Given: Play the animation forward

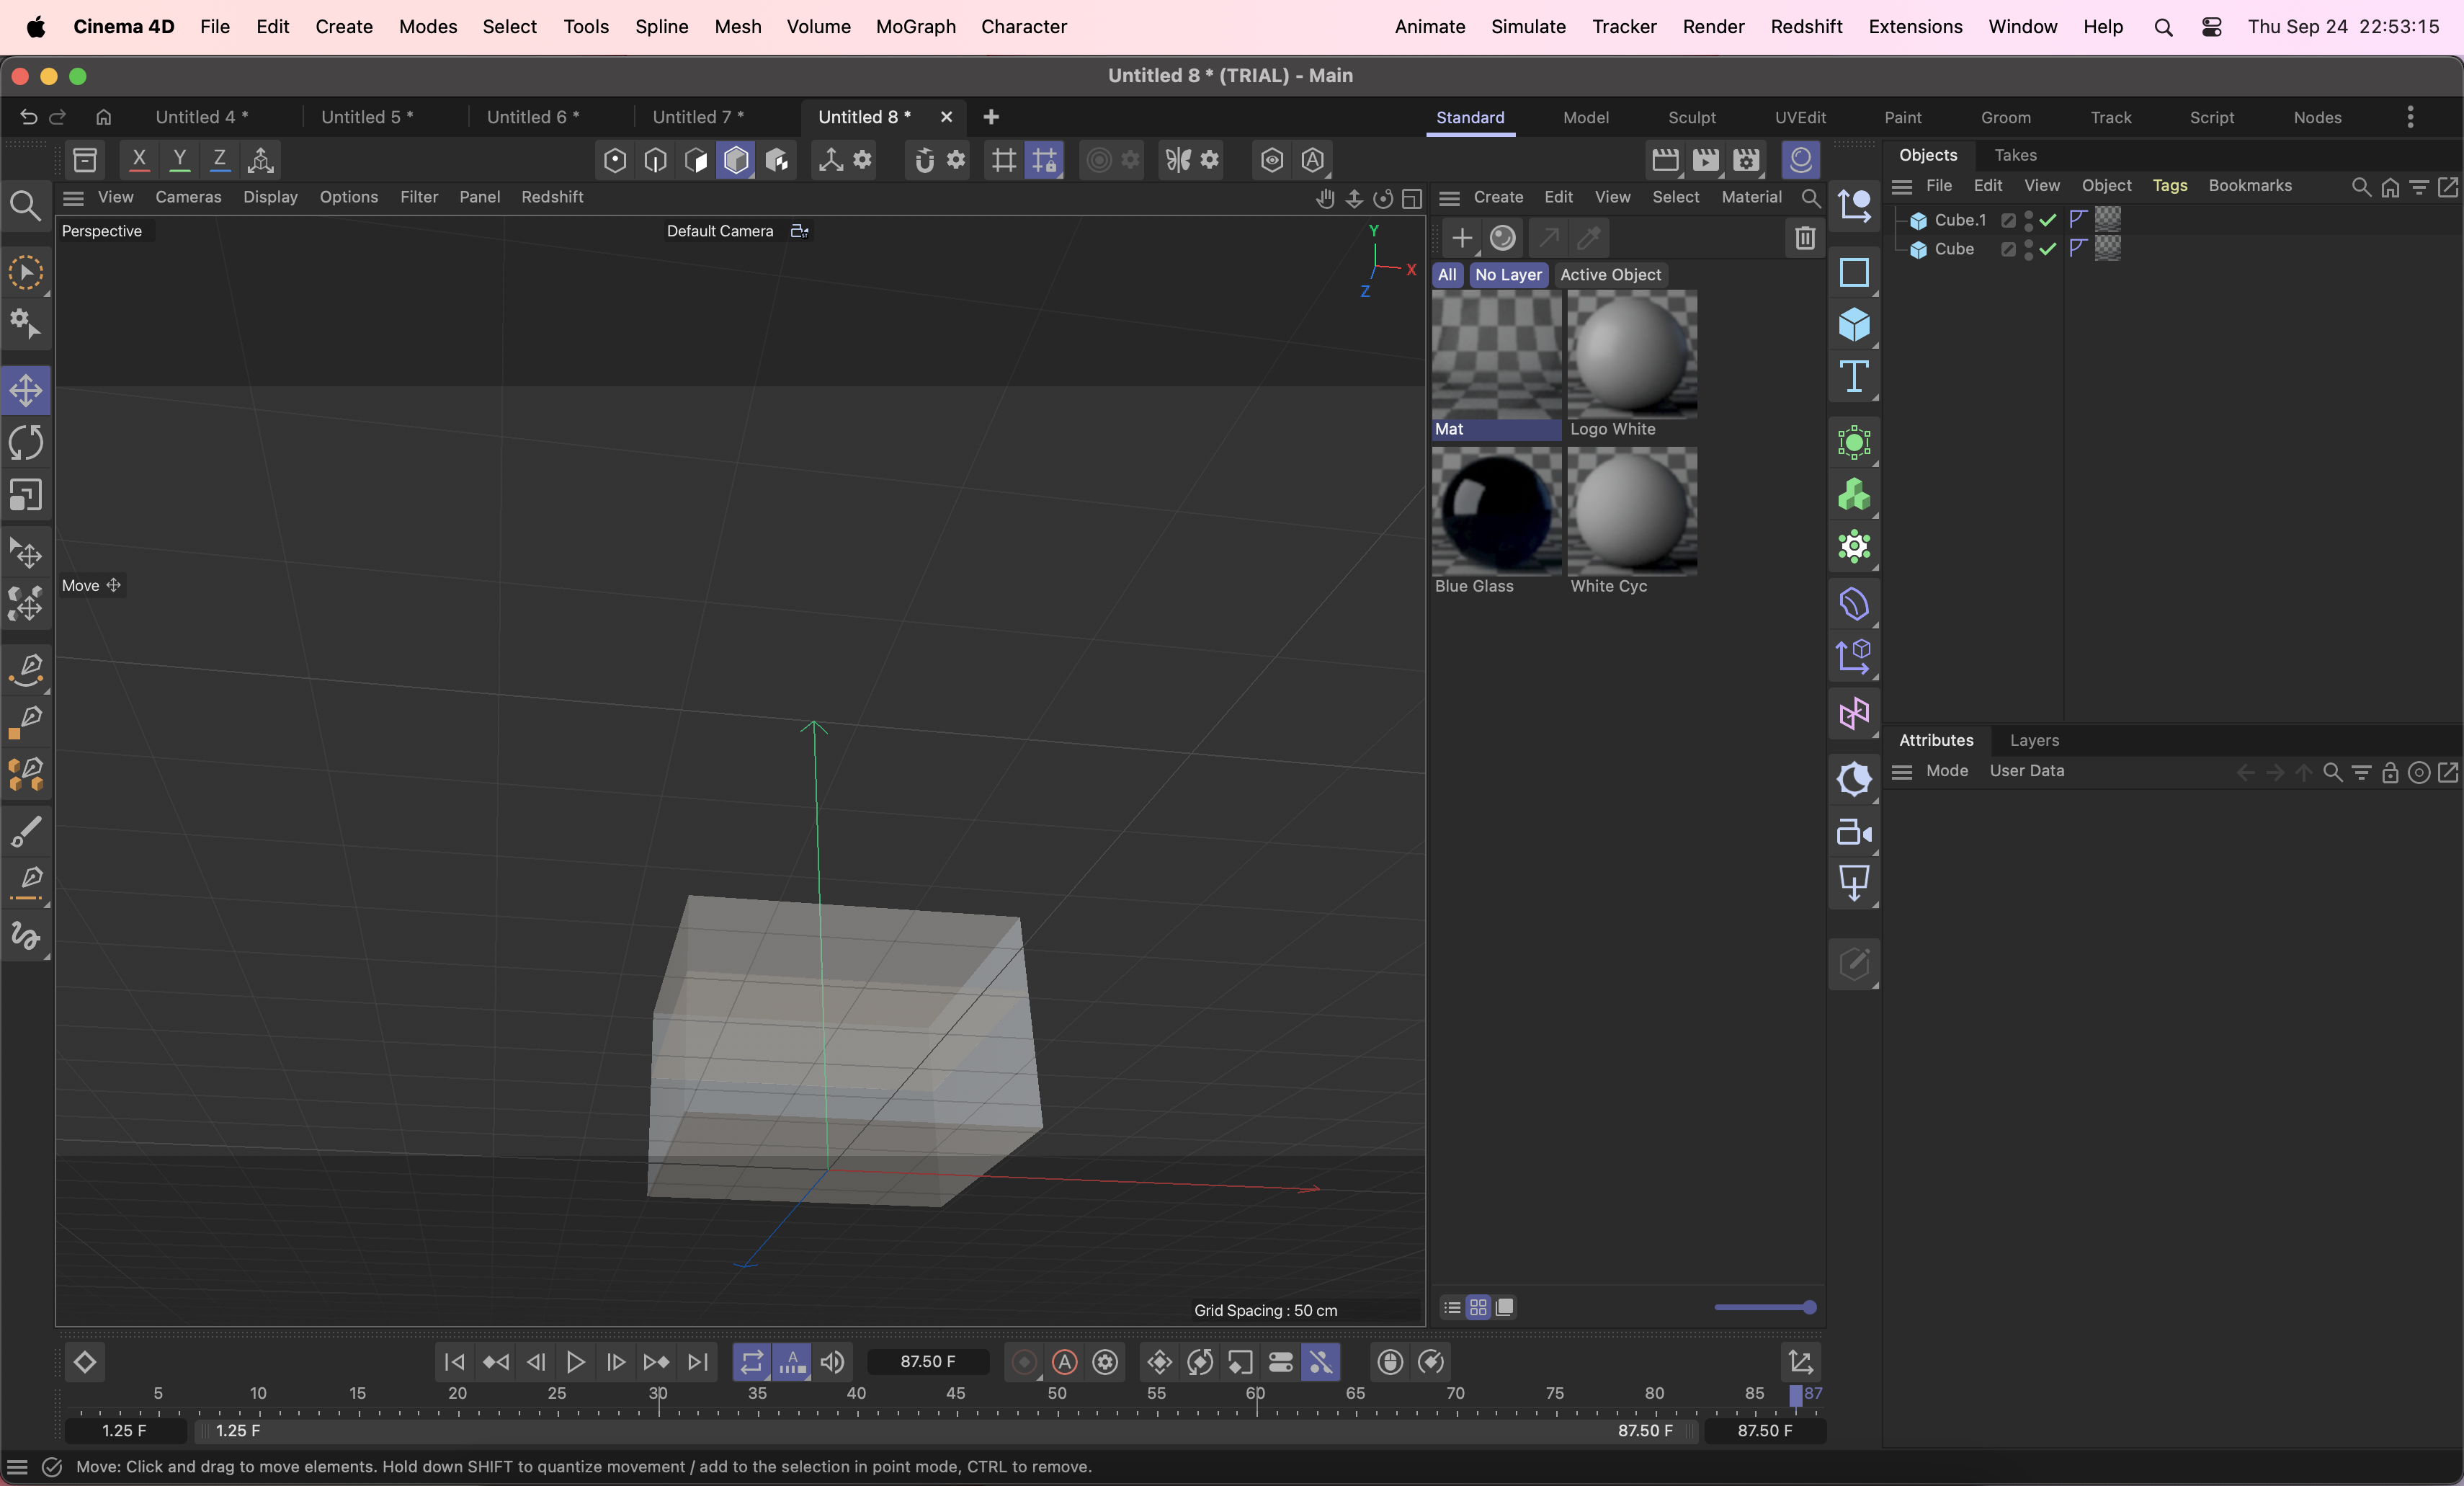Looking at the screenshot, I should (575, 1362).
